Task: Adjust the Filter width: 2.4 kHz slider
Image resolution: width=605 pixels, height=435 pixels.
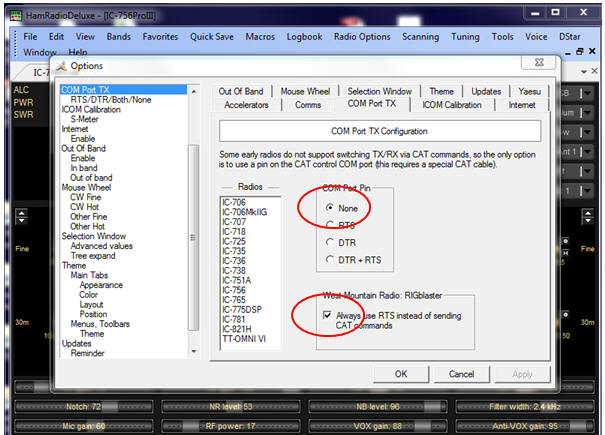Action: tap(525, 406)
